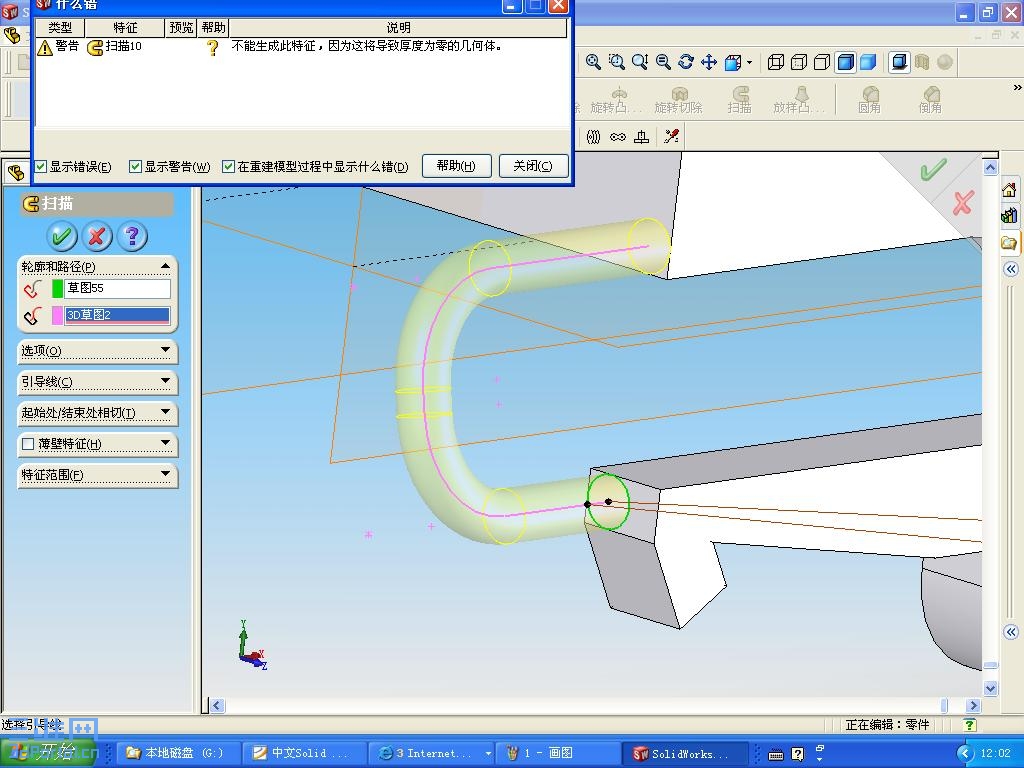Switch to Hidden Lines Visible mode
Image resolution: width=1024 pixels, height=768 pixels.
[799, 62]
